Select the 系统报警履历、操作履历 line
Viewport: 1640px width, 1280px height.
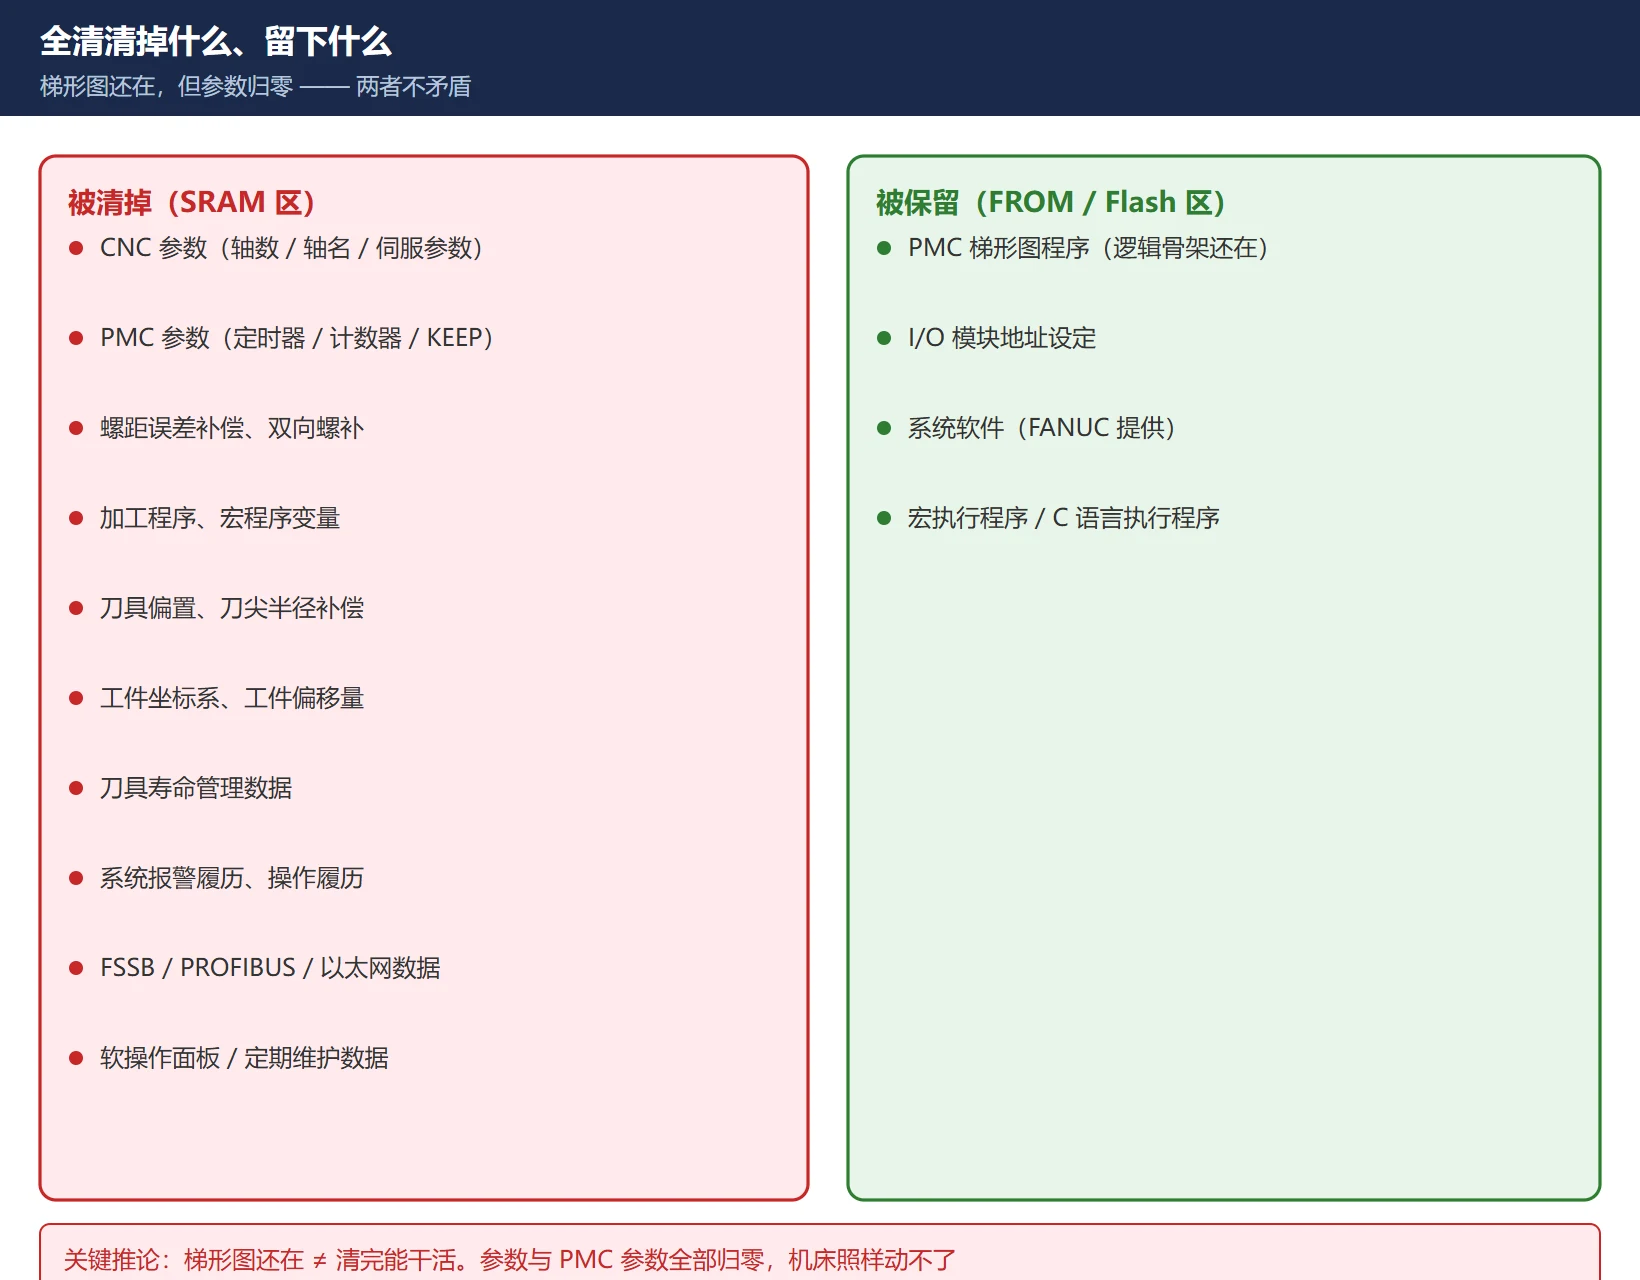(232, 878)
